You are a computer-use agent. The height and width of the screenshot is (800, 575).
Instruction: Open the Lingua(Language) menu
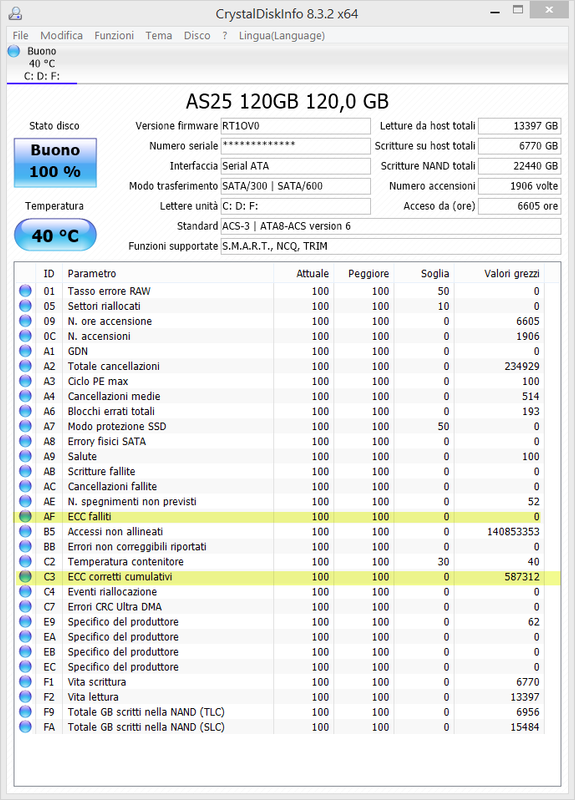(282, 36)
